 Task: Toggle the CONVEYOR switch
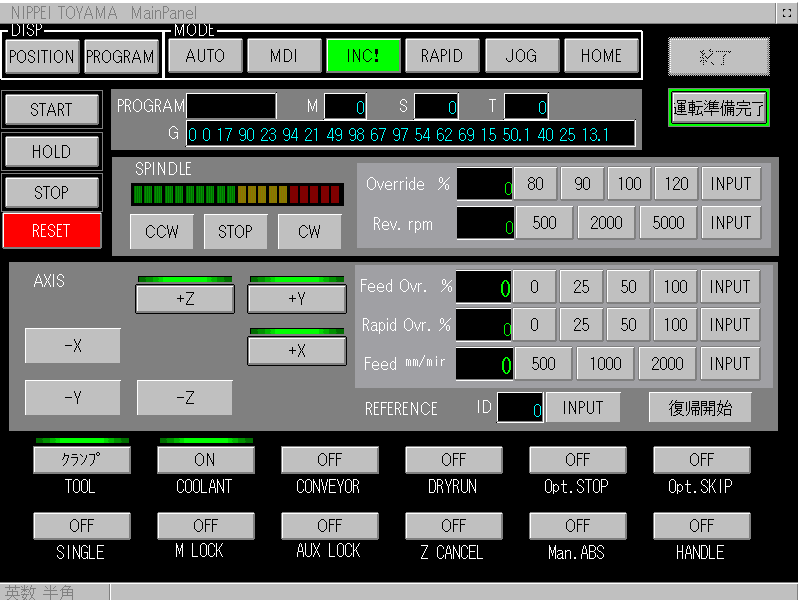point(329,460)
